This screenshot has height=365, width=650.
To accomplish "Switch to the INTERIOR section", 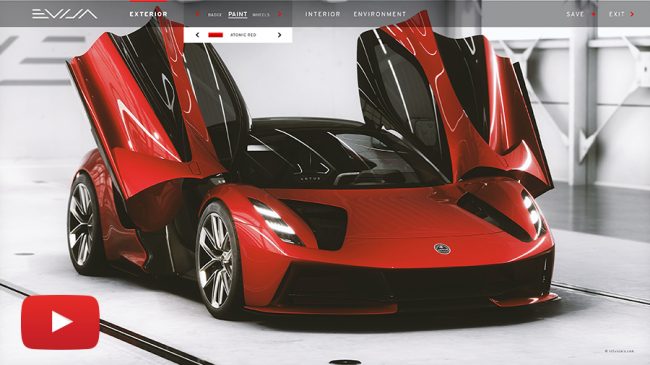I will click(x=323, y=14).
